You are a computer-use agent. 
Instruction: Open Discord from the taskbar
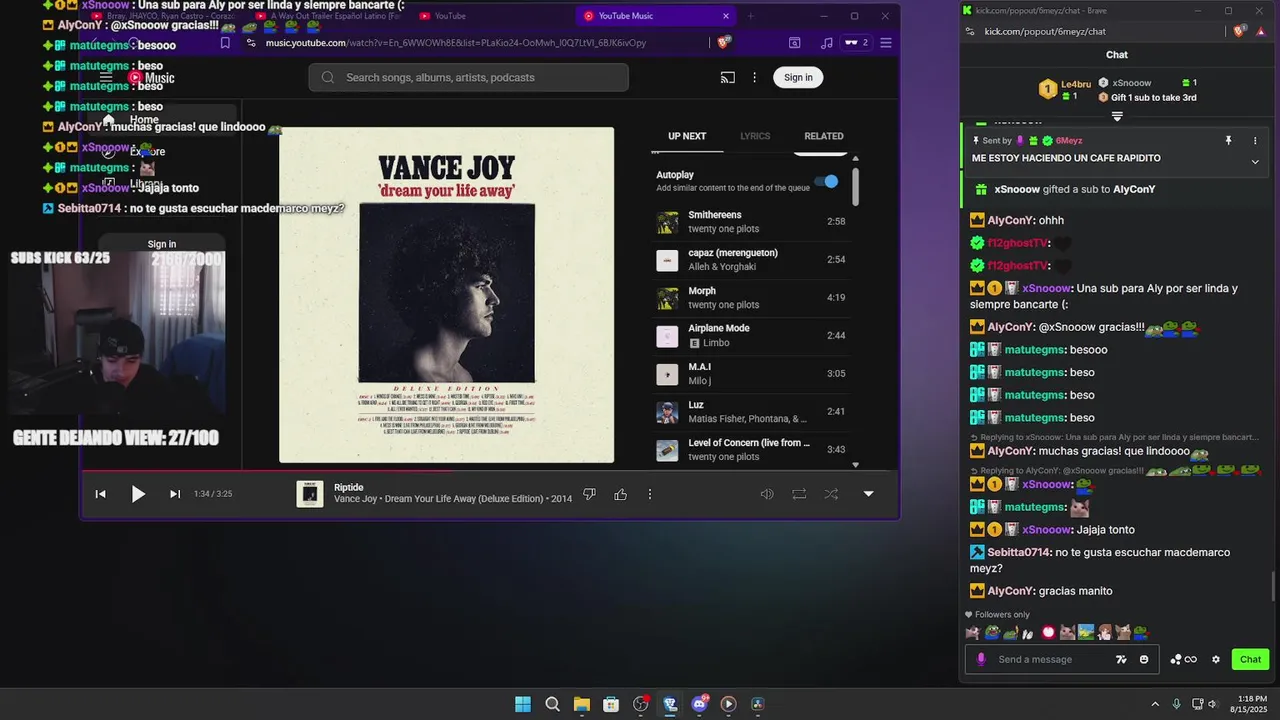[699, 704]
